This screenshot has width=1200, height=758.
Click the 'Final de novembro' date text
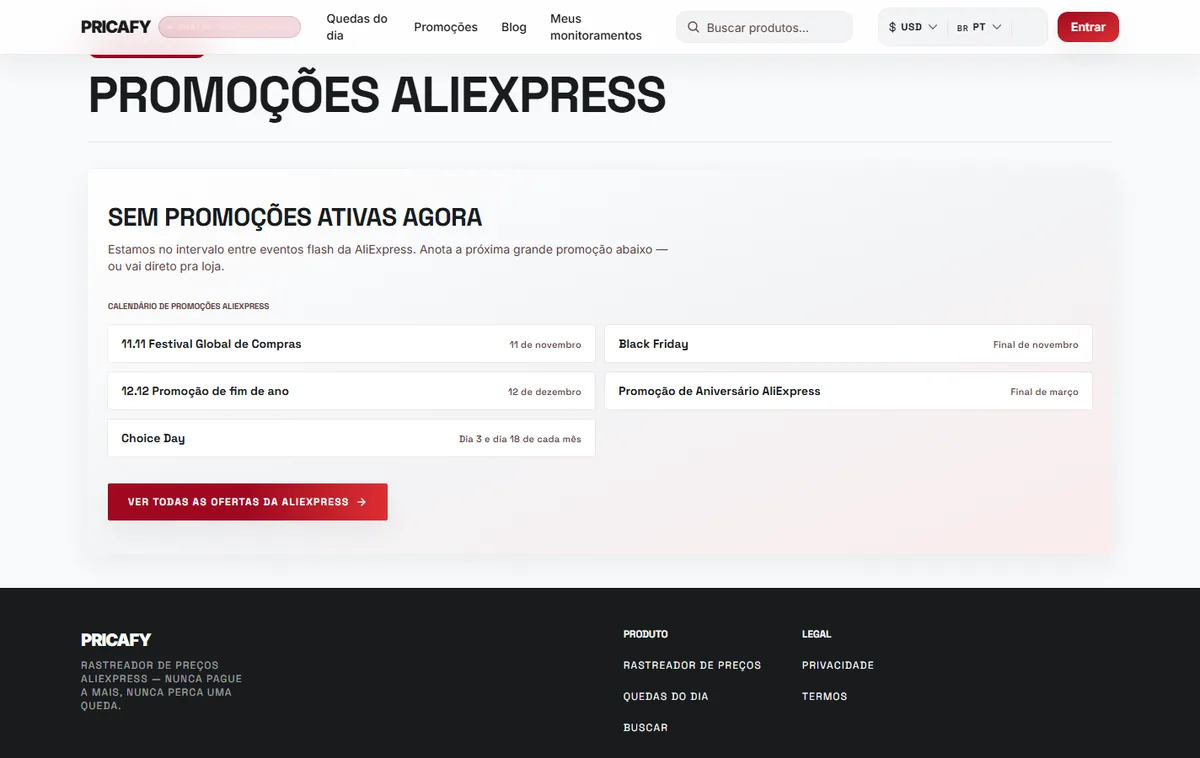[x=1036, y=345]
